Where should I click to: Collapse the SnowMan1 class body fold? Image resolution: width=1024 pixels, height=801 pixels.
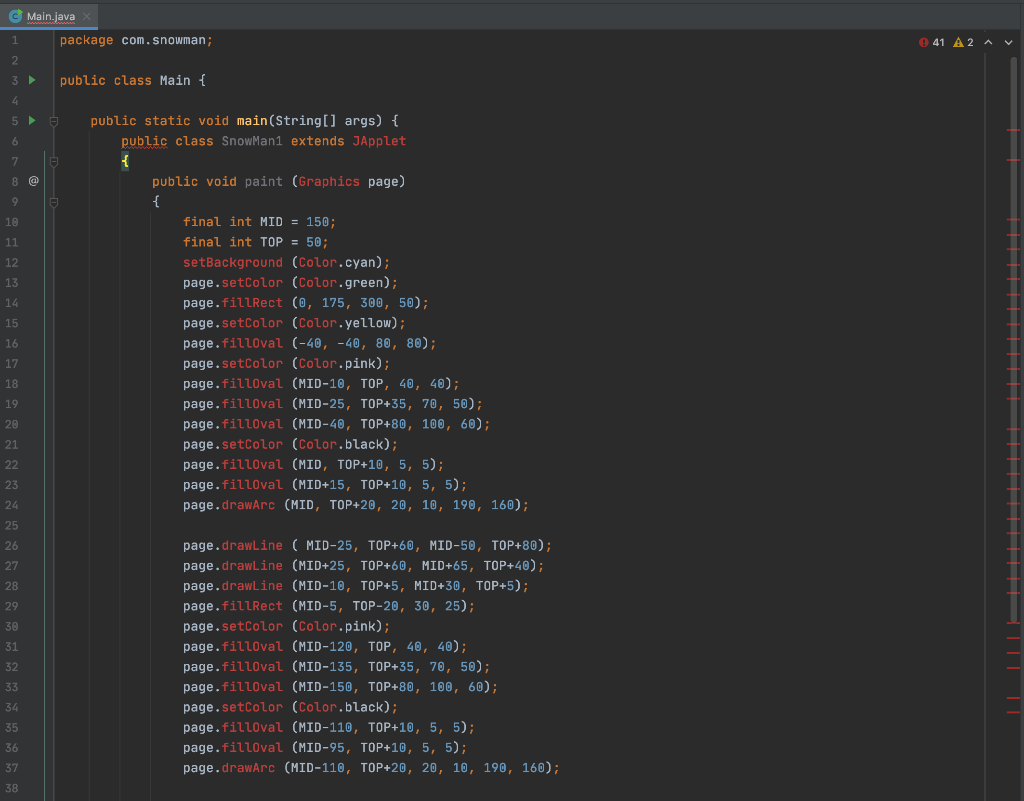point(54,160)
